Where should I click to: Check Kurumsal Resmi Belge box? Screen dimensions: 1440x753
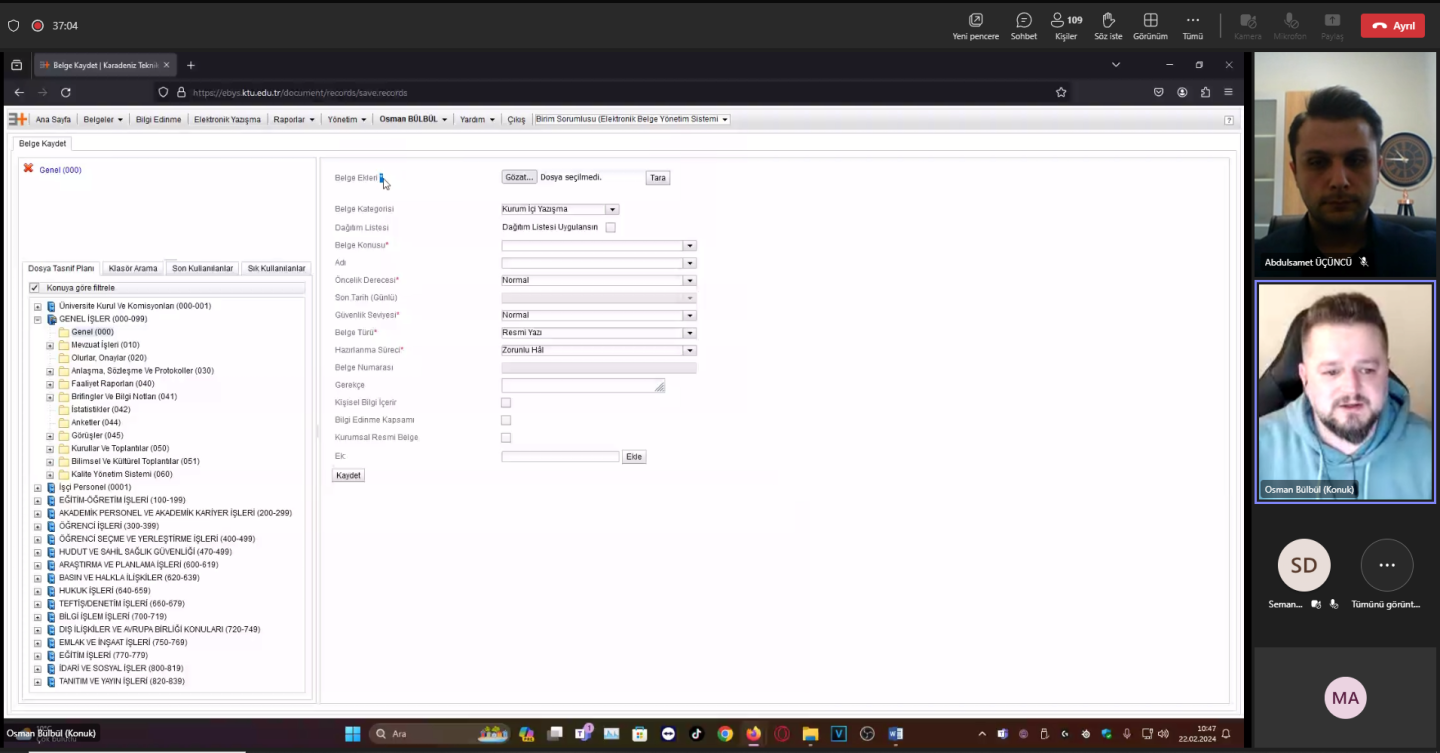[x=506, y=437]
